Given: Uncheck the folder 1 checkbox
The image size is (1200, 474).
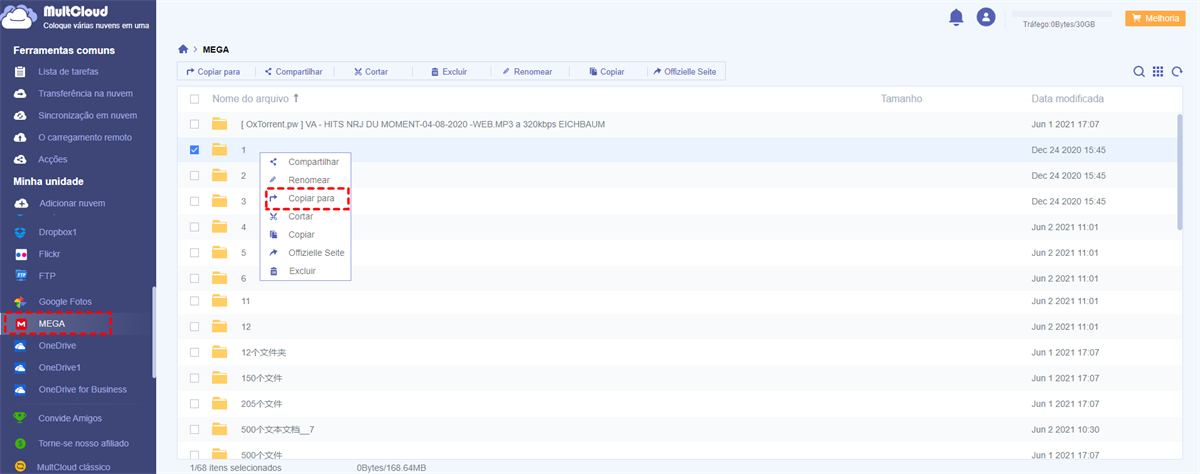Looking at the screenshot, I should (x=194, y=150).
